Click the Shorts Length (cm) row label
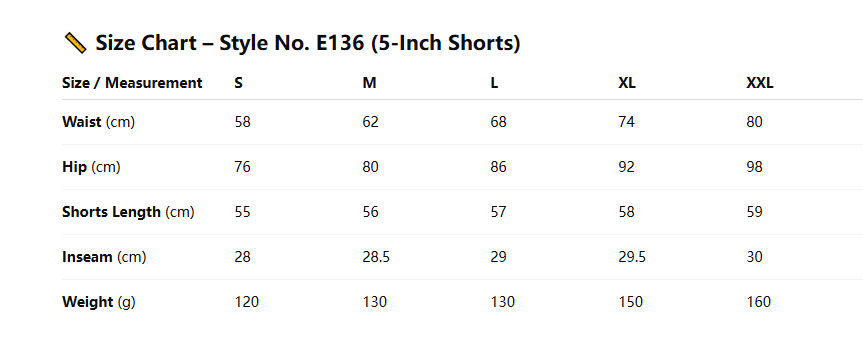Screen dimensions: 863x361 [x=128, y=212]
